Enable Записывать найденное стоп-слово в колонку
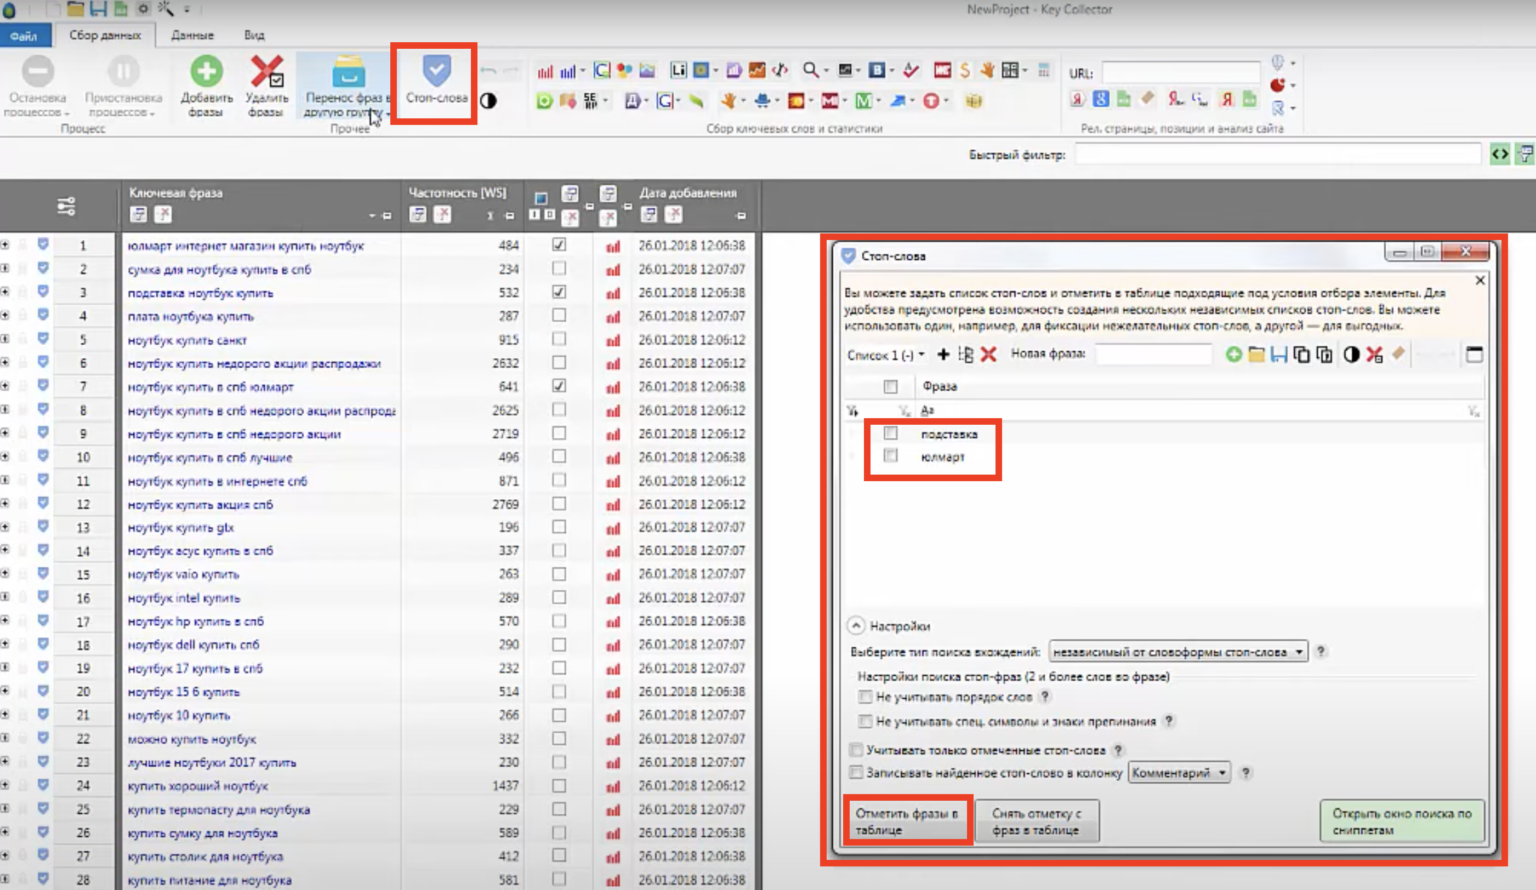Screen dimensions: 1536x890 [856, 773]
